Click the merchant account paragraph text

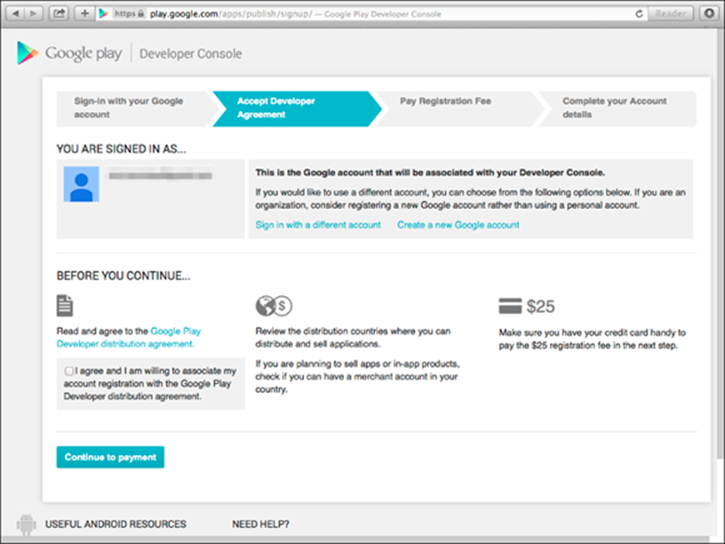click(357, 376)
